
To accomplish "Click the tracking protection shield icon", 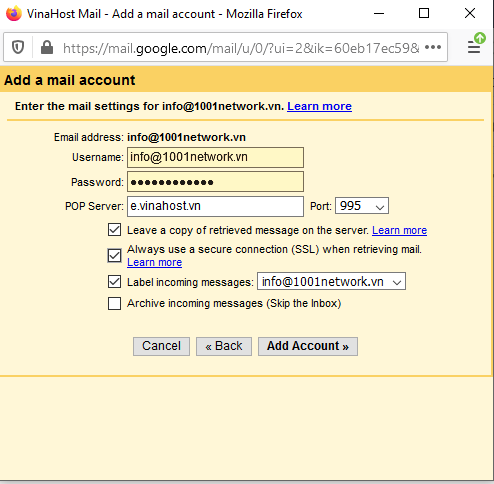I will [18, 47].
